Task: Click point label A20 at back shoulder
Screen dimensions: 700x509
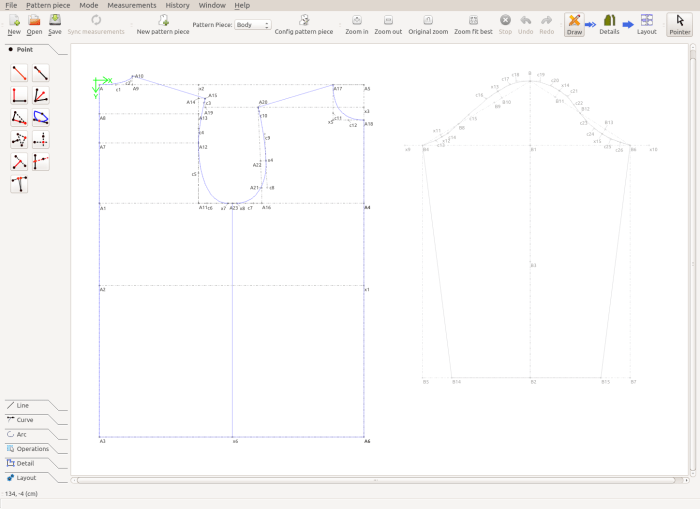Action: click(x=263, y=102)
